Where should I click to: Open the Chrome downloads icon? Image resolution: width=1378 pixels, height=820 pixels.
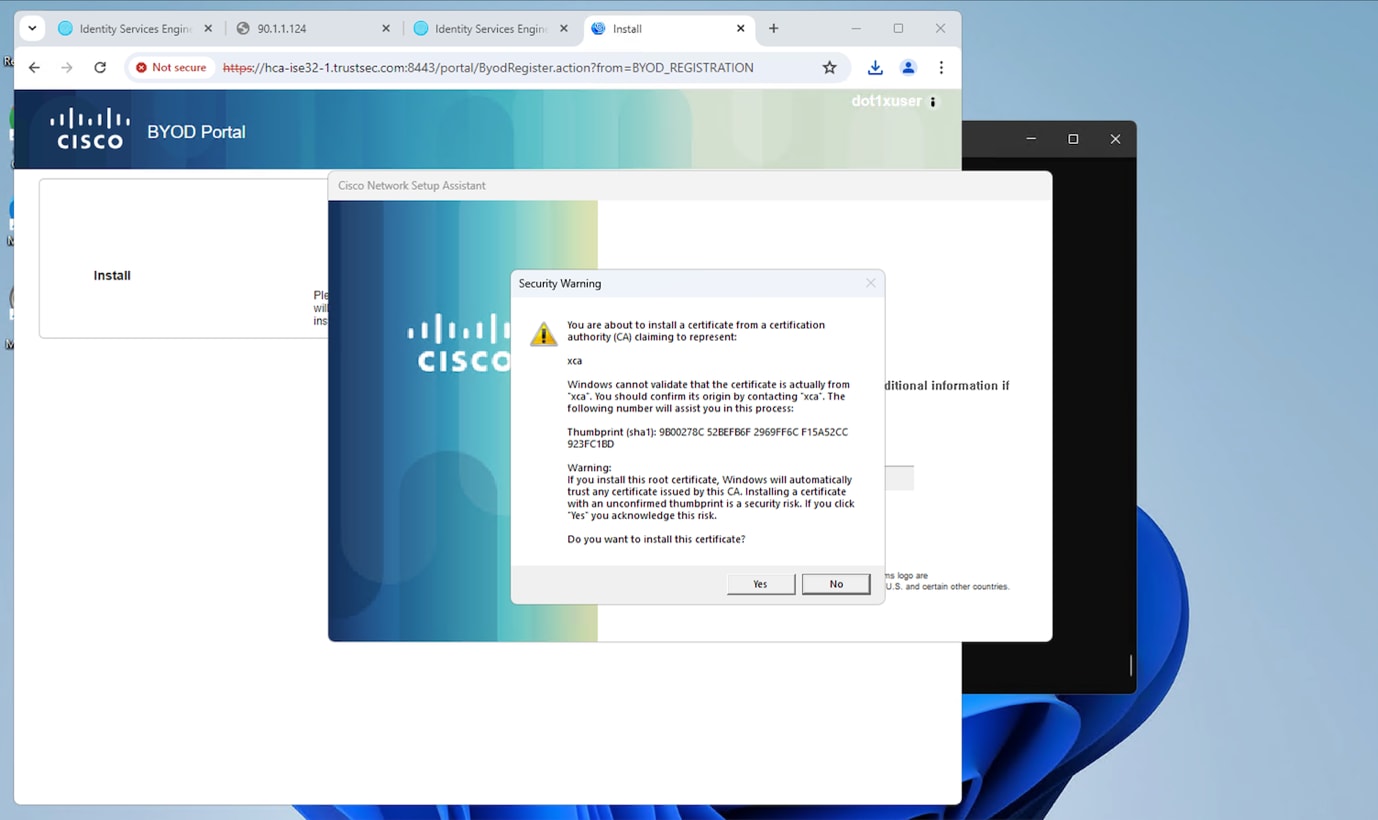pos(875,68)
